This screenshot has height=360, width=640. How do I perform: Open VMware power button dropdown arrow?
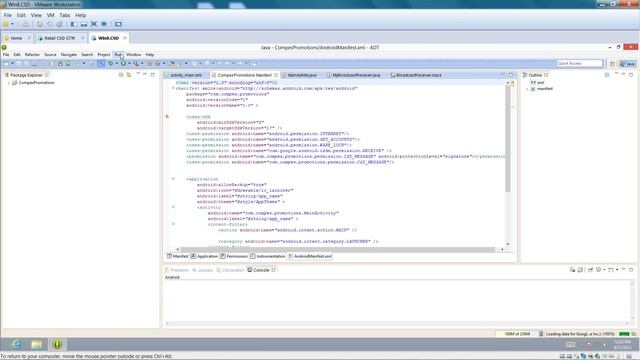click(x=12, y=24)
